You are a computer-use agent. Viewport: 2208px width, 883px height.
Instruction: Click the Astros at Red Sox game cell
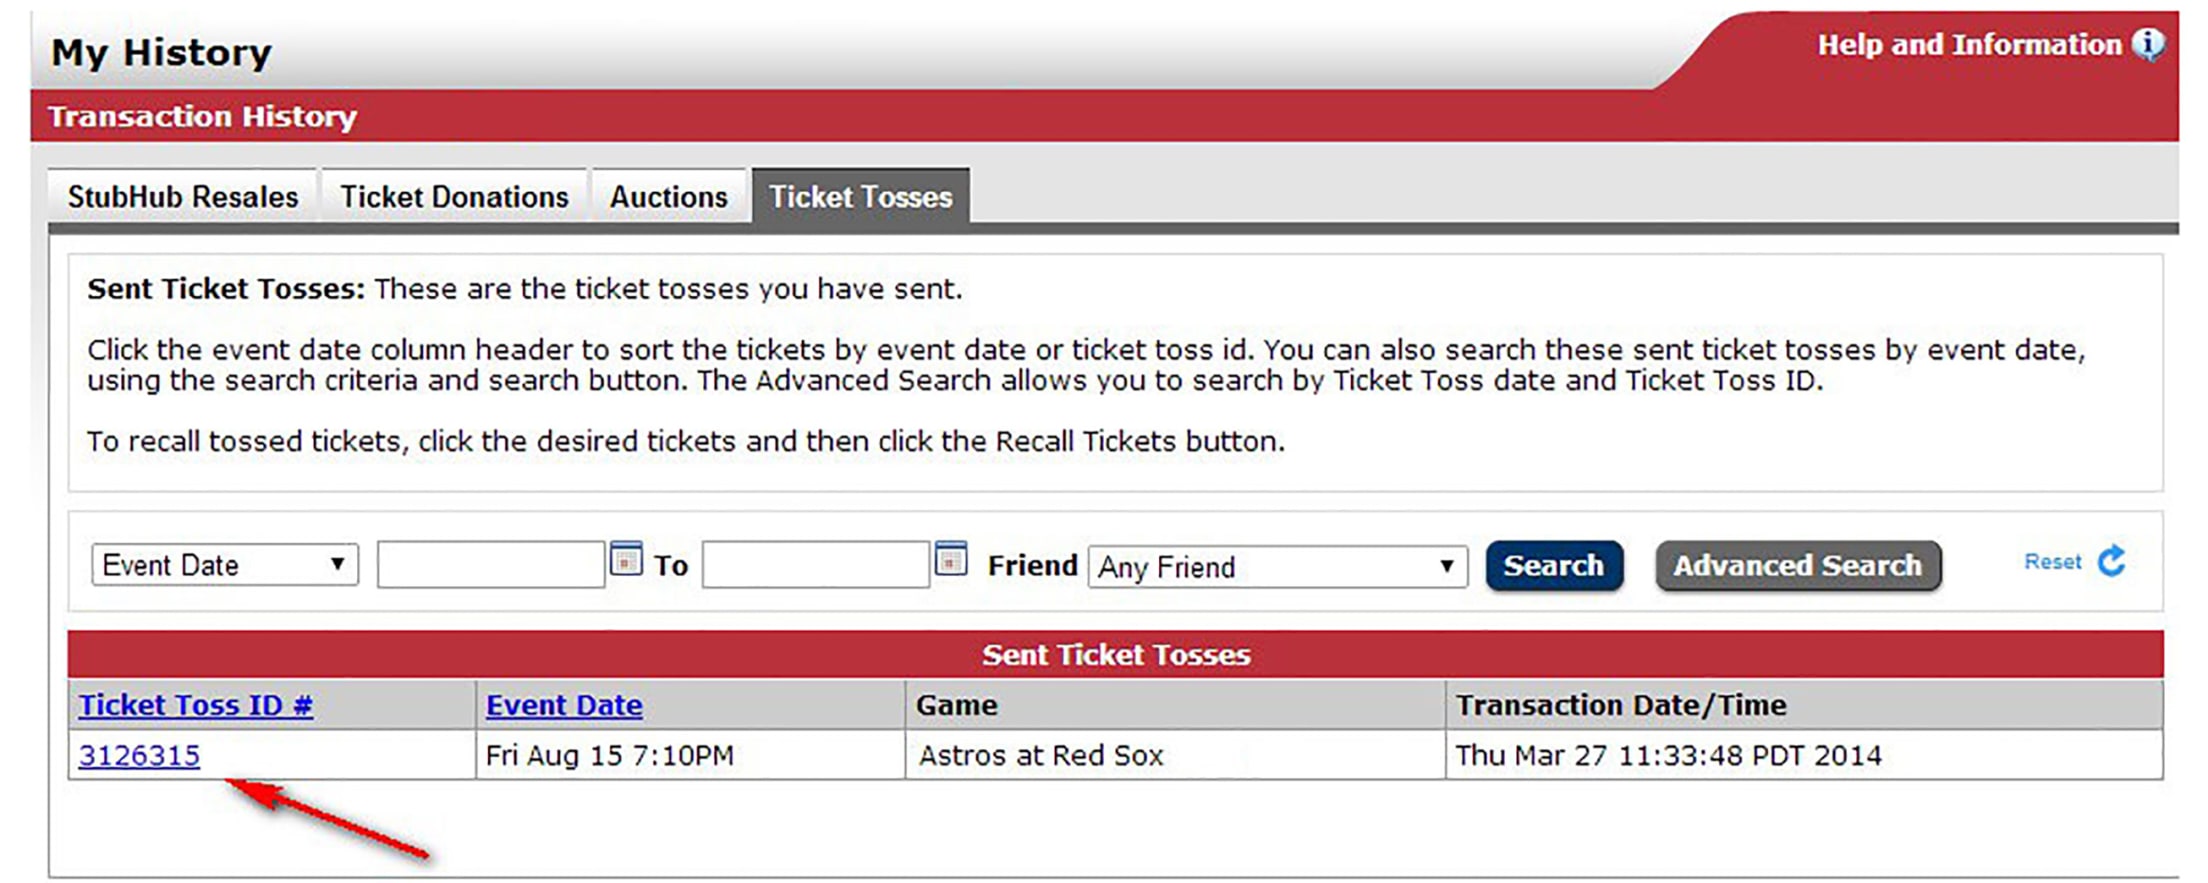(x=1041, y=755)
